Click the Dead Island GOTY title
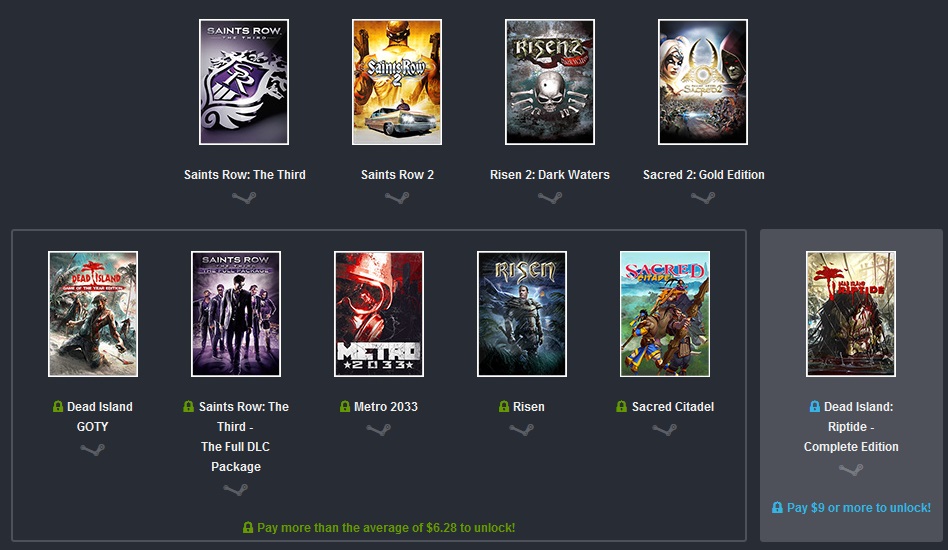 (x=99, y=416)
